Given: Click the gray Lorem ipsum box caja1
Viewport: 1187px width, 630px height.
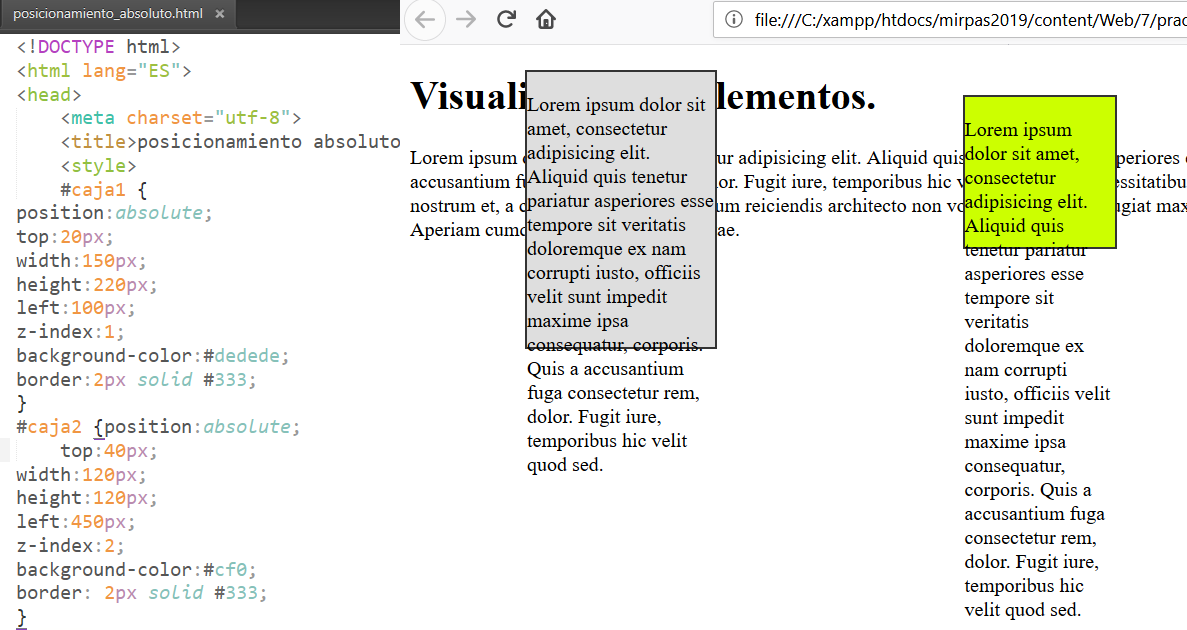Looking at the screenshot, I should (621, 210).
